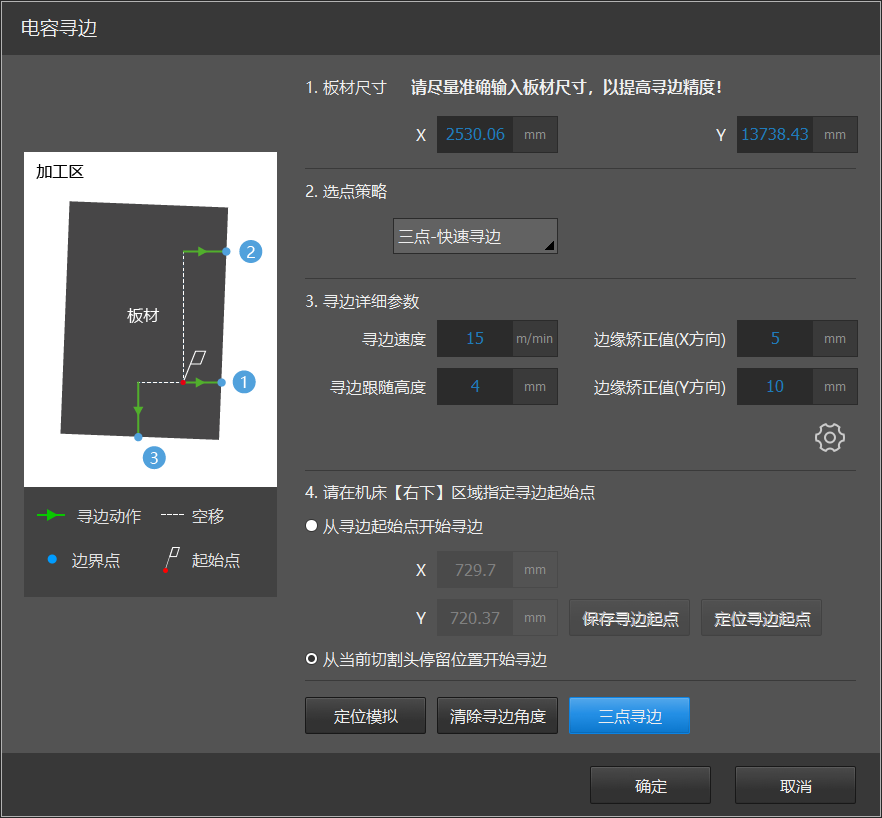
Task: Click the green edge-seek arrow legend icon
Action: 51,516
